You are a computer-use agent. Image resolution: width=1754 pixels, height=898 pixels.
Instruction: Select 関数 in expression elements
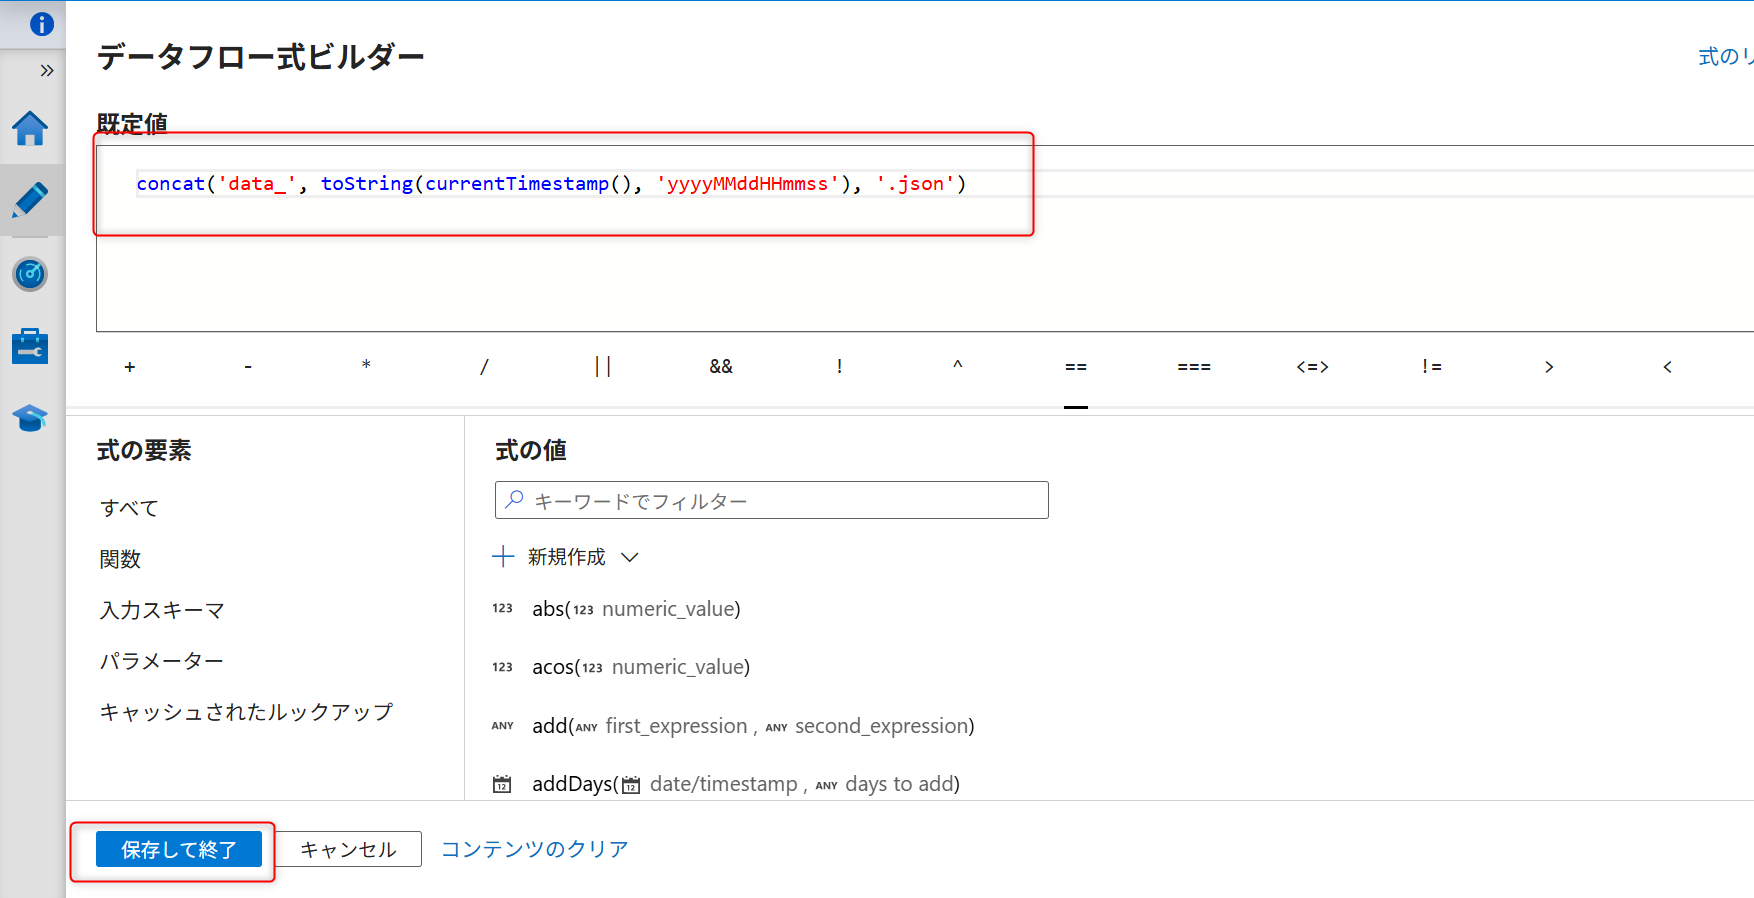click(x=120, y=559)
